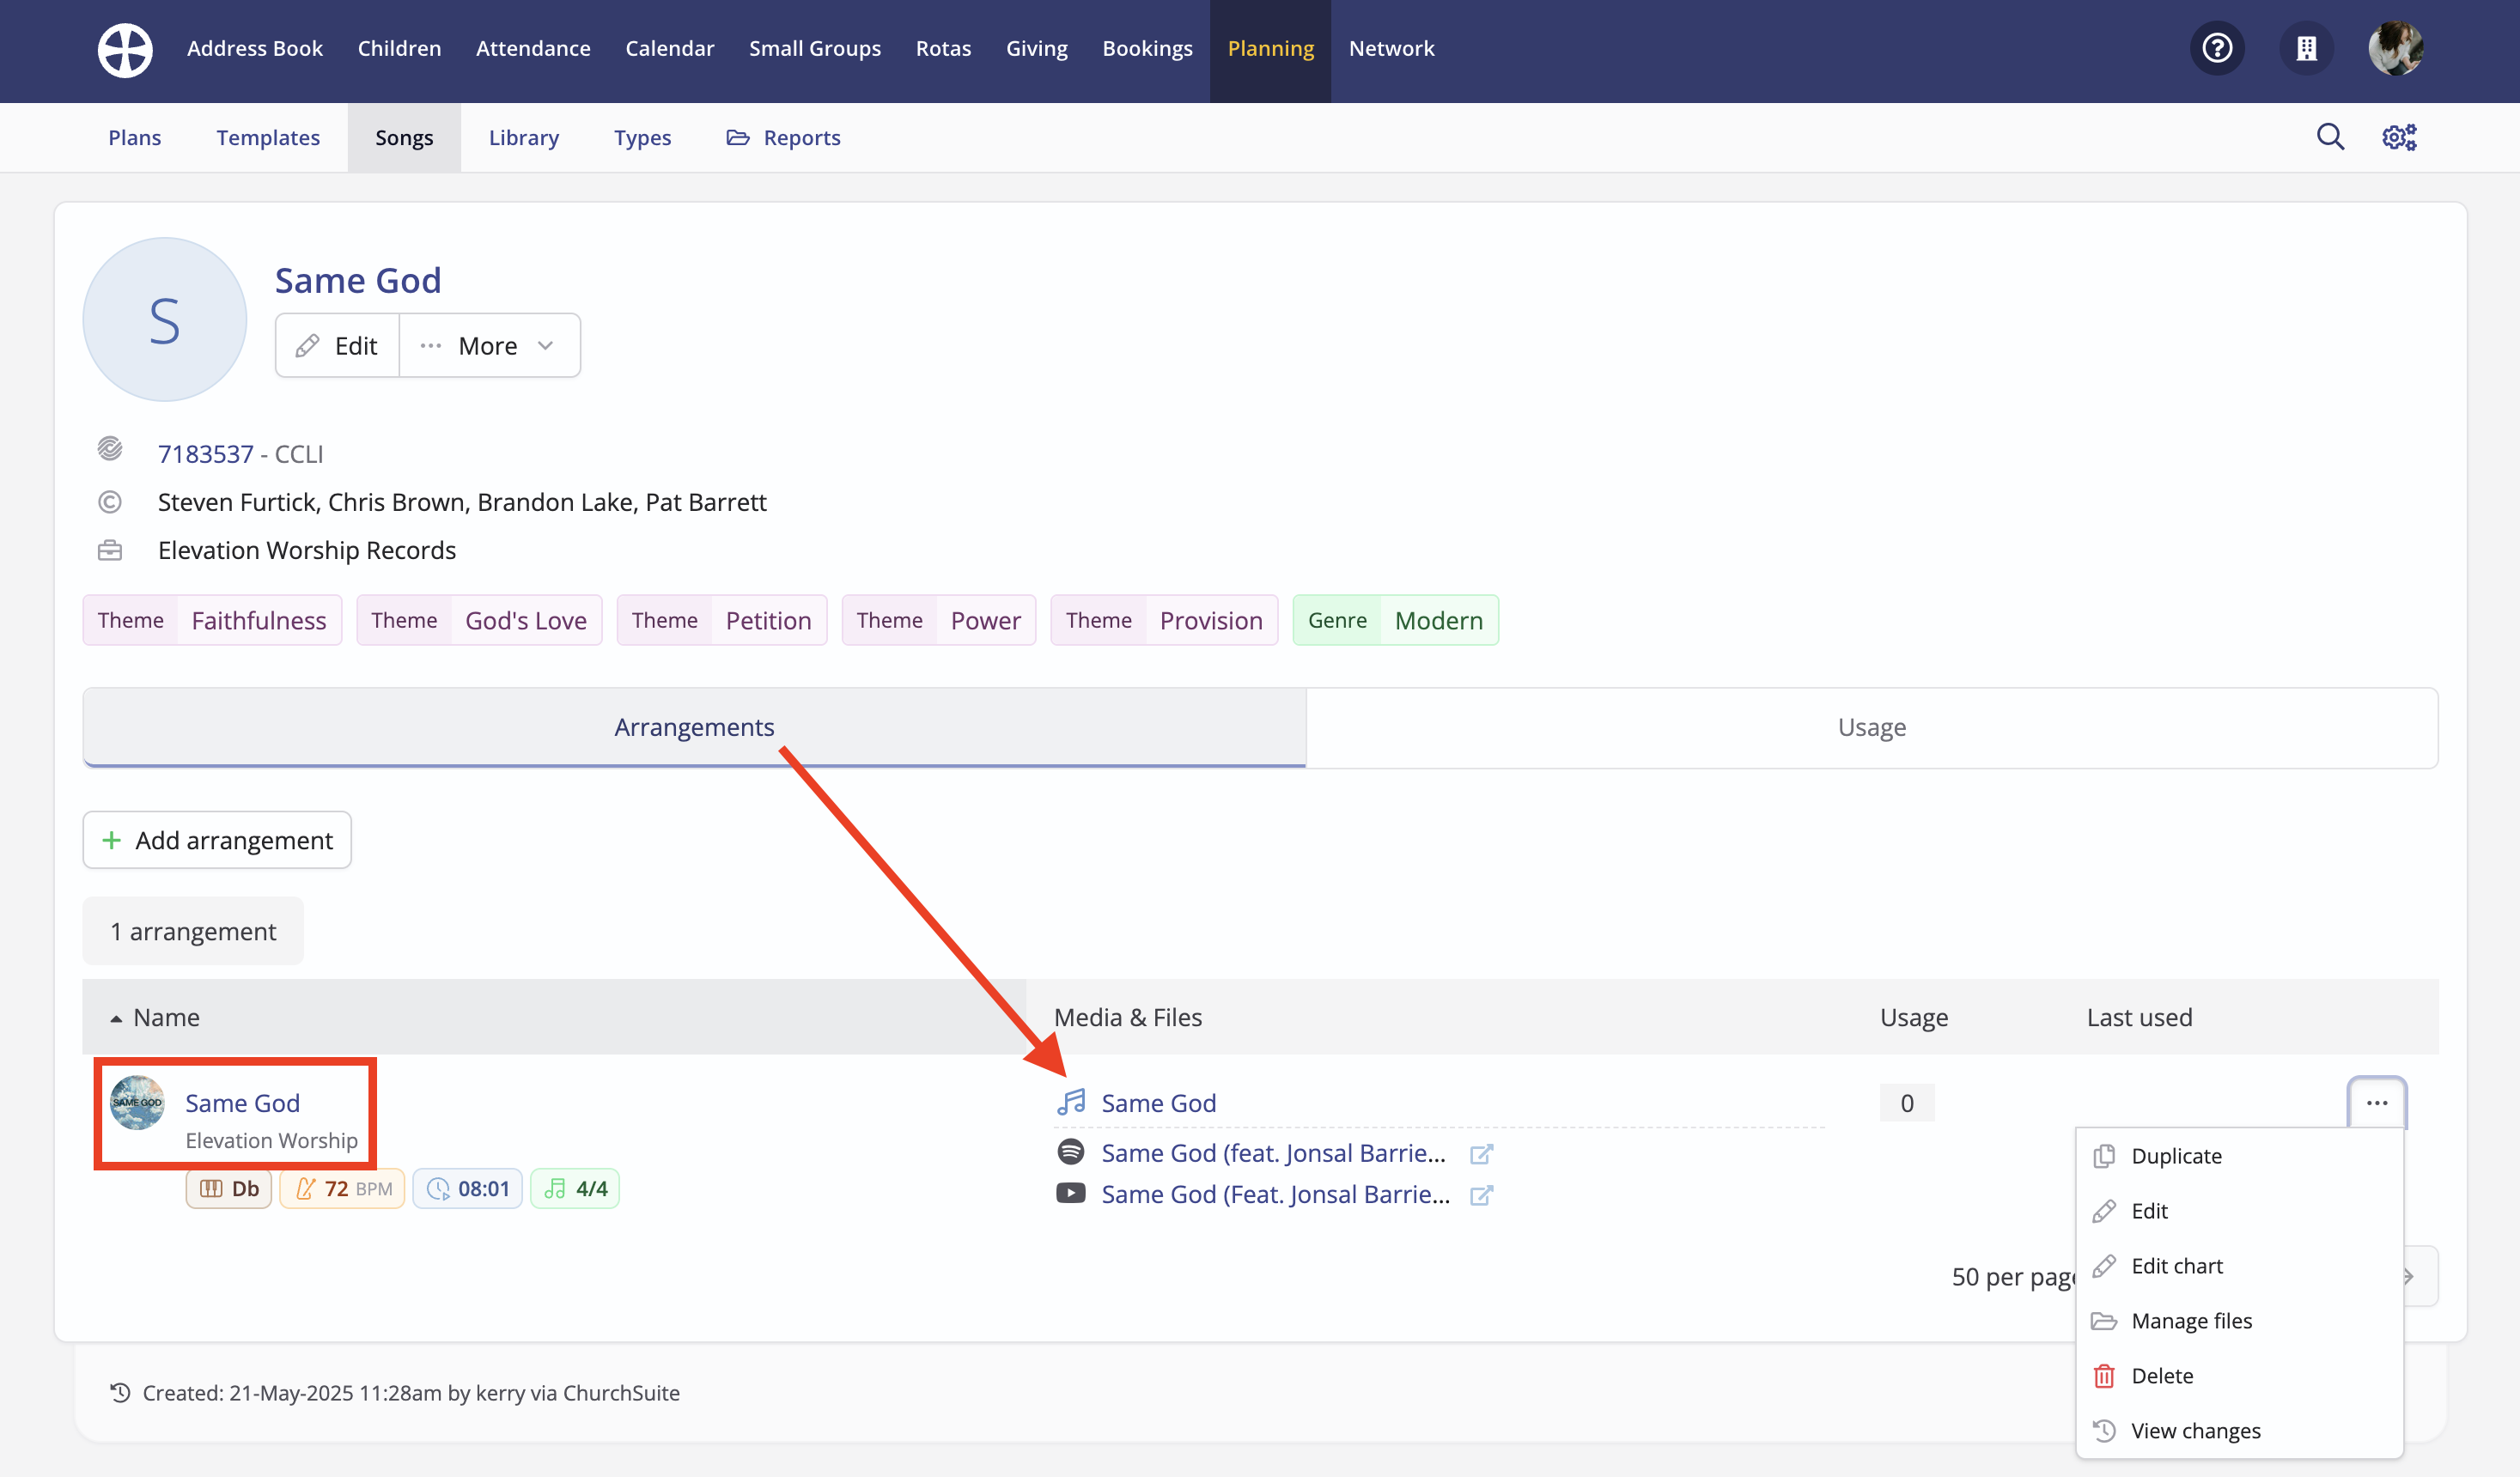Open the Types sub-tab

pos(642,137)
